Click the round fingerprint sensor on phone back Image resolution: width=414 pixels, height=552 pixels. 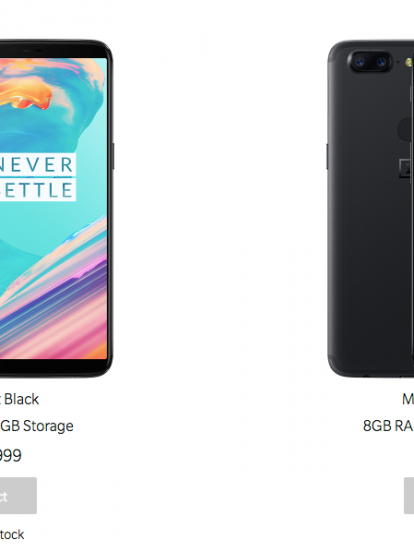pos(406,130)
